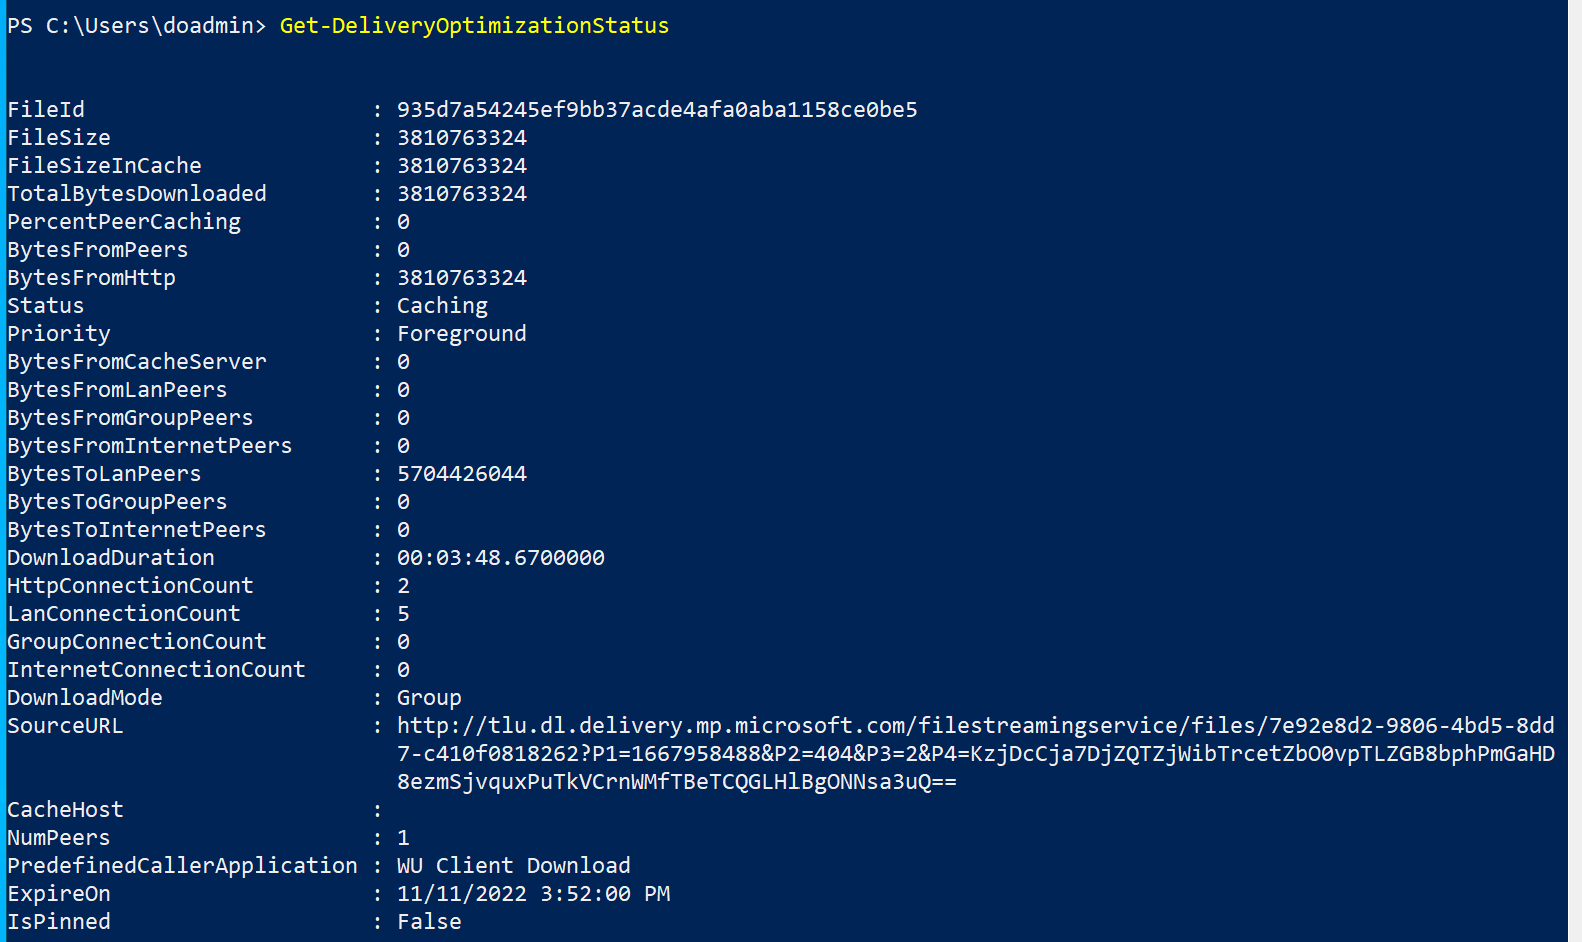This screenshot has height=942, width=1582.
Task: Click the NumPeers value 1
Action: tap(403, 838)
